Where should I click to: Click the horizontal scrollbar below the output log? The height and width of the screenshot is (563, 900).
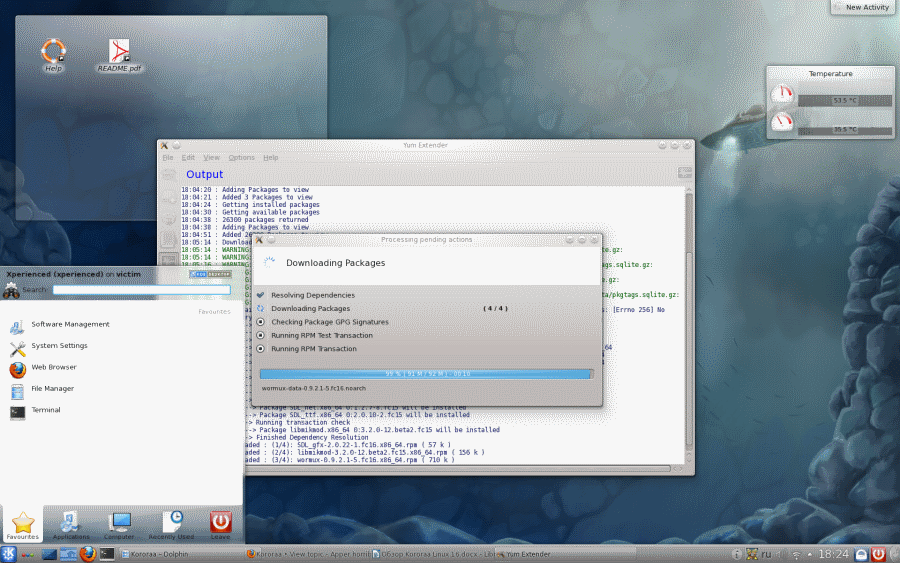pos(459,468)
